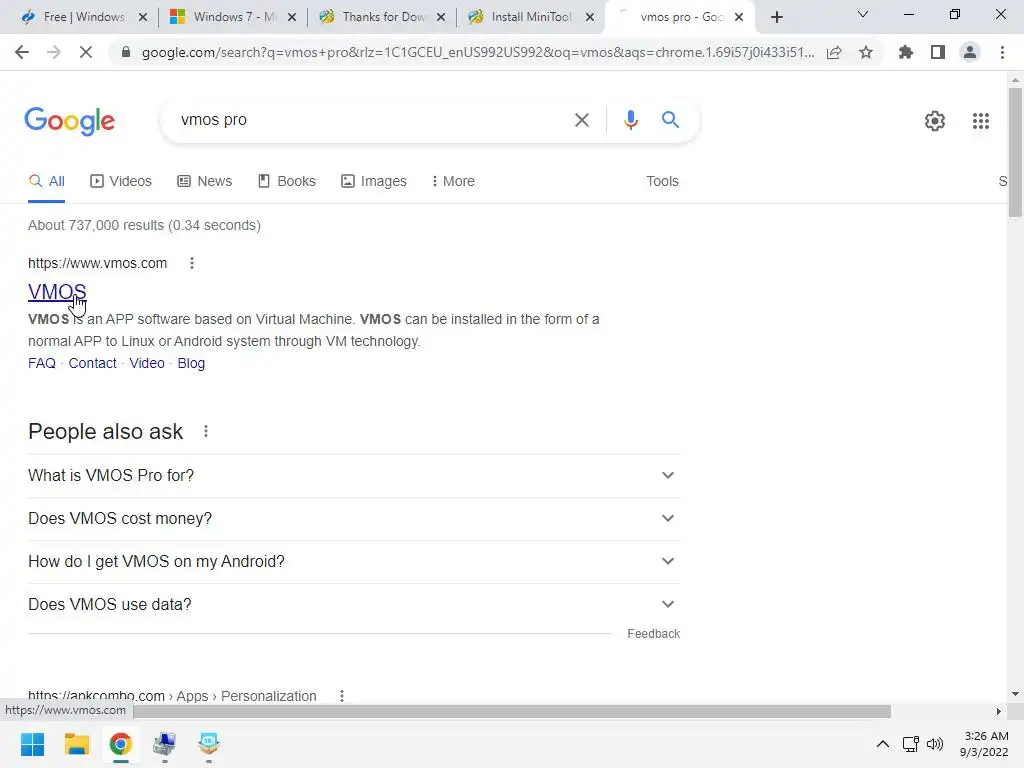Click the voice search microphone icon
This screenshot has width=1024, height=768.
(630, 120)
